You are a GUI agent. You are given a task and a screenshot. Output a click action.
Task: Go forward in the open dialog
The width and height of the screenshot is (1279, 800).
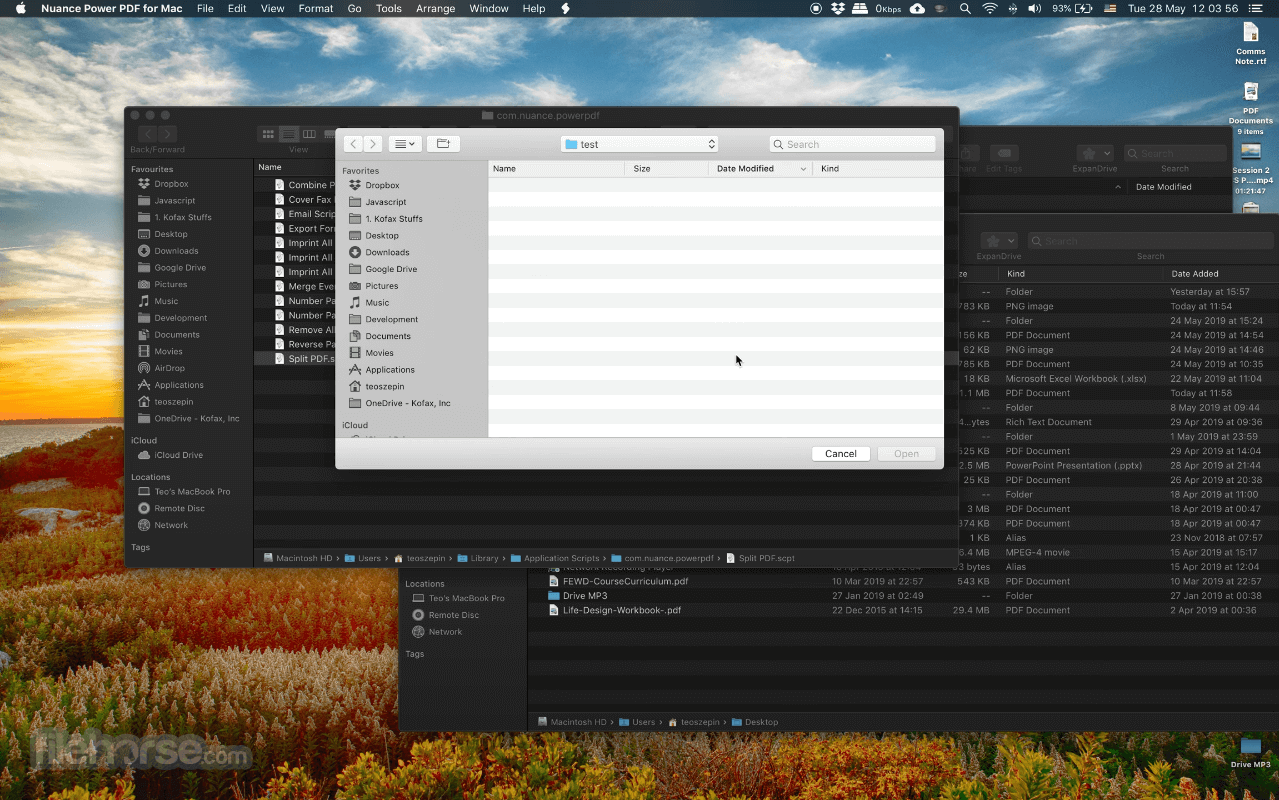(x=372, y=144)
